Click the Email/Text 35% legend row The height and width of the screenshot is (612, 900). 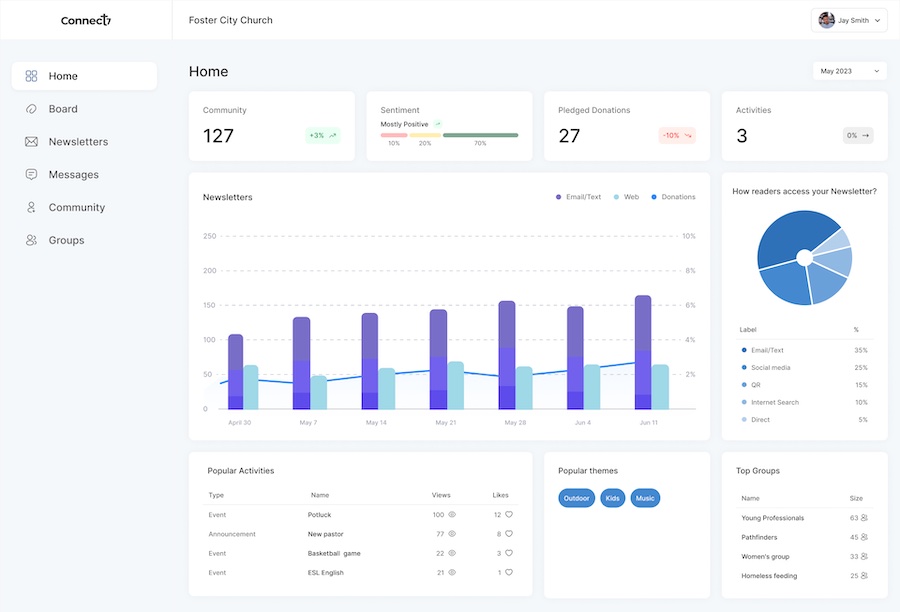[805, 350]
